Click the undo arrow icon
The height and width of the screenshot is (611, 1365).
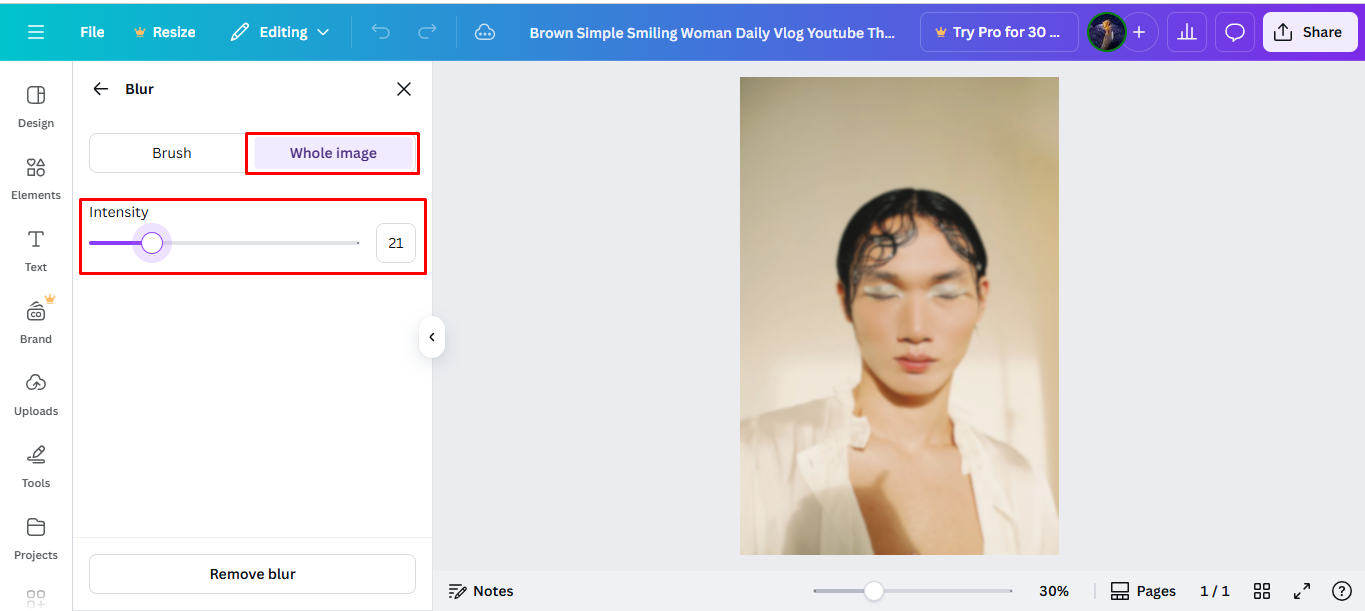coord(380,31)
